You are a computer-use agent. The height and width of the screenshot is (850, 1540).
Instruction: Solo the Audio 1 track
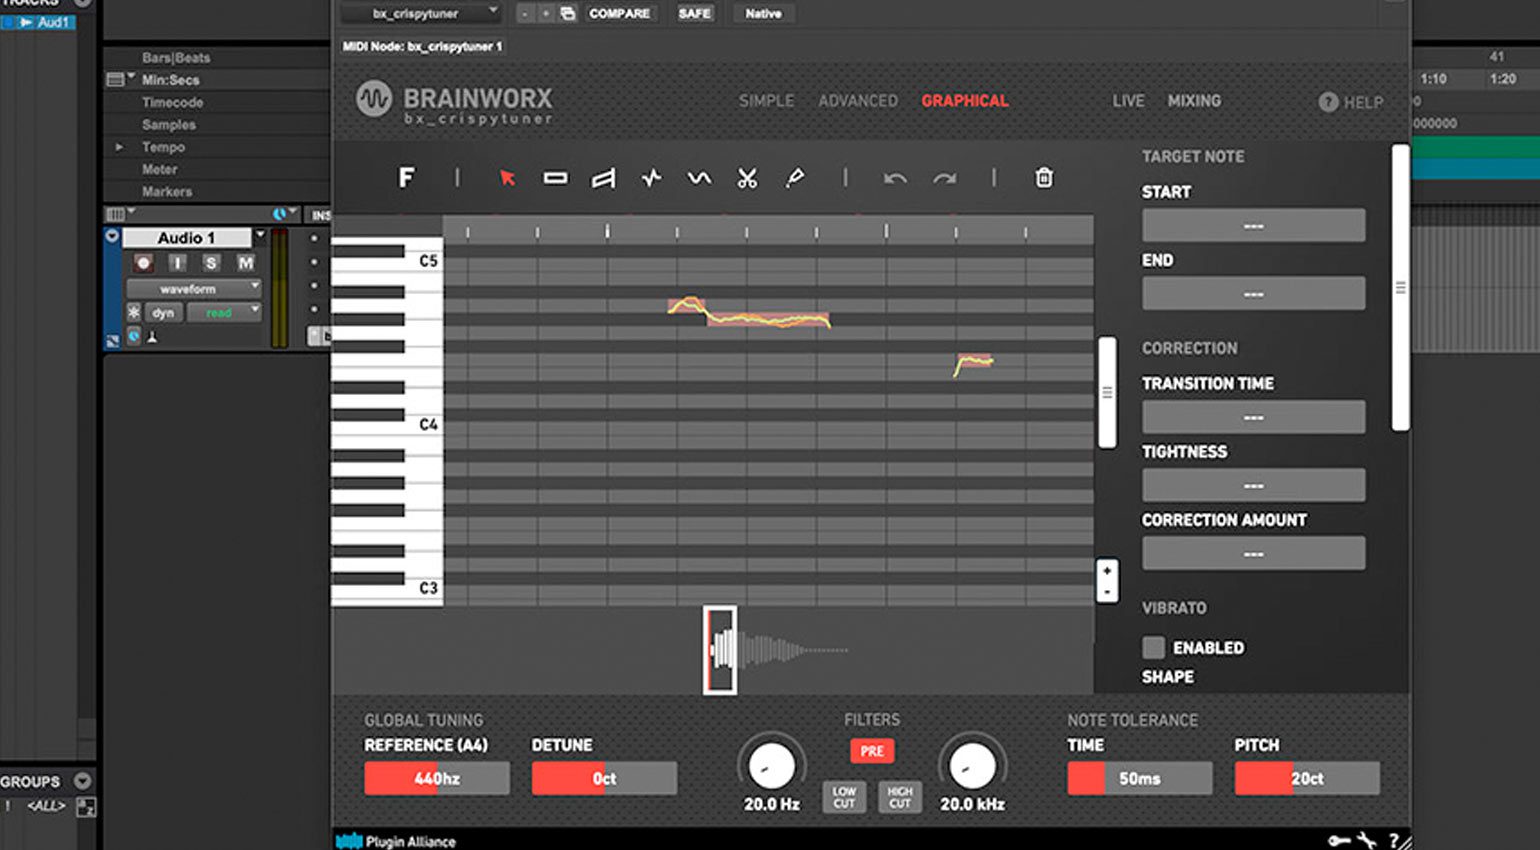211,262
